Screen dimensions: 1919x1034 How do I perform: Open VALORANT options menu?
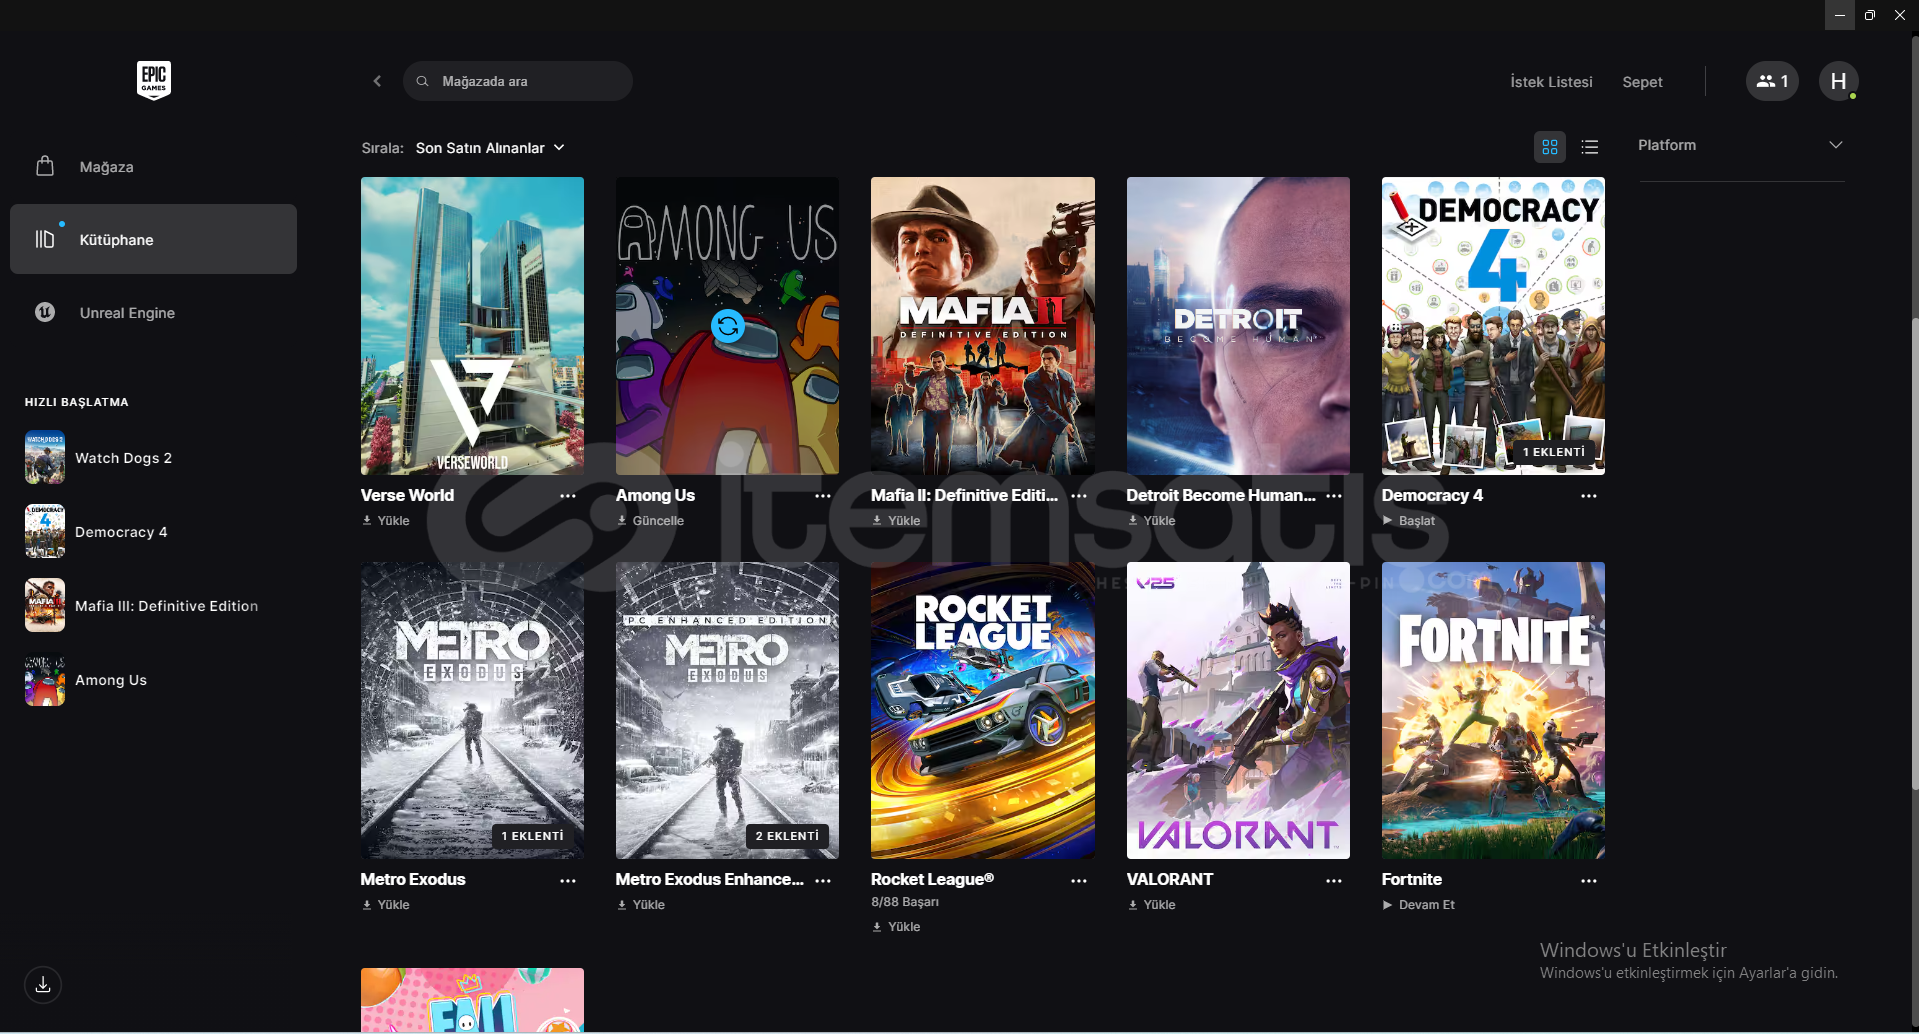pos(1334,881)
